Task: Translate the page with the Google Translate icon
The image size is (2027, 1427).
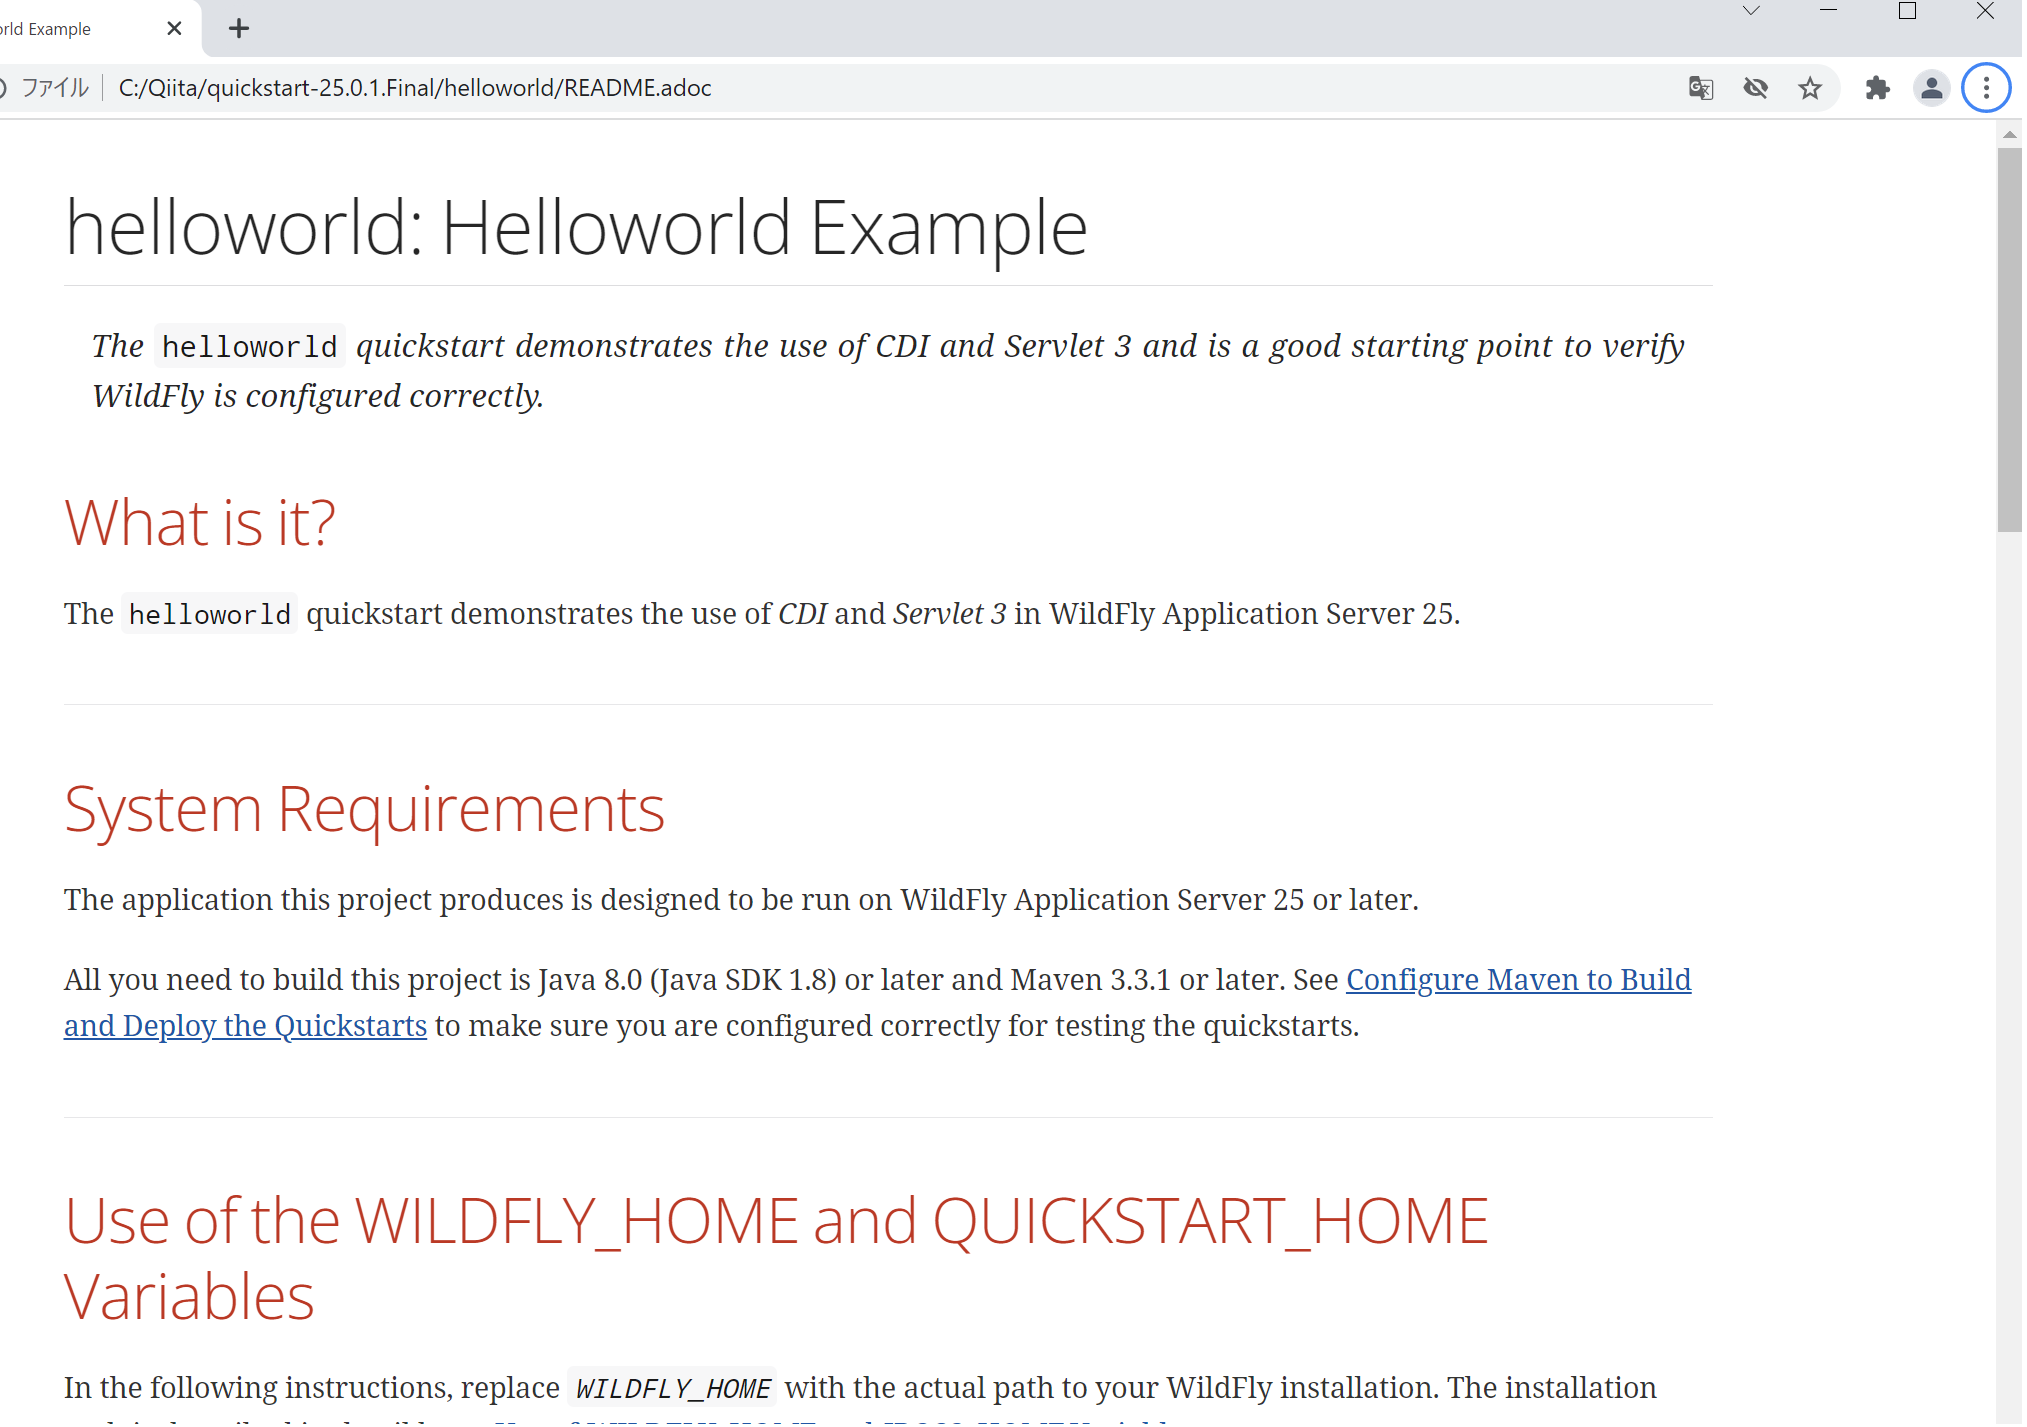Action: click(x=1700, y=88)
